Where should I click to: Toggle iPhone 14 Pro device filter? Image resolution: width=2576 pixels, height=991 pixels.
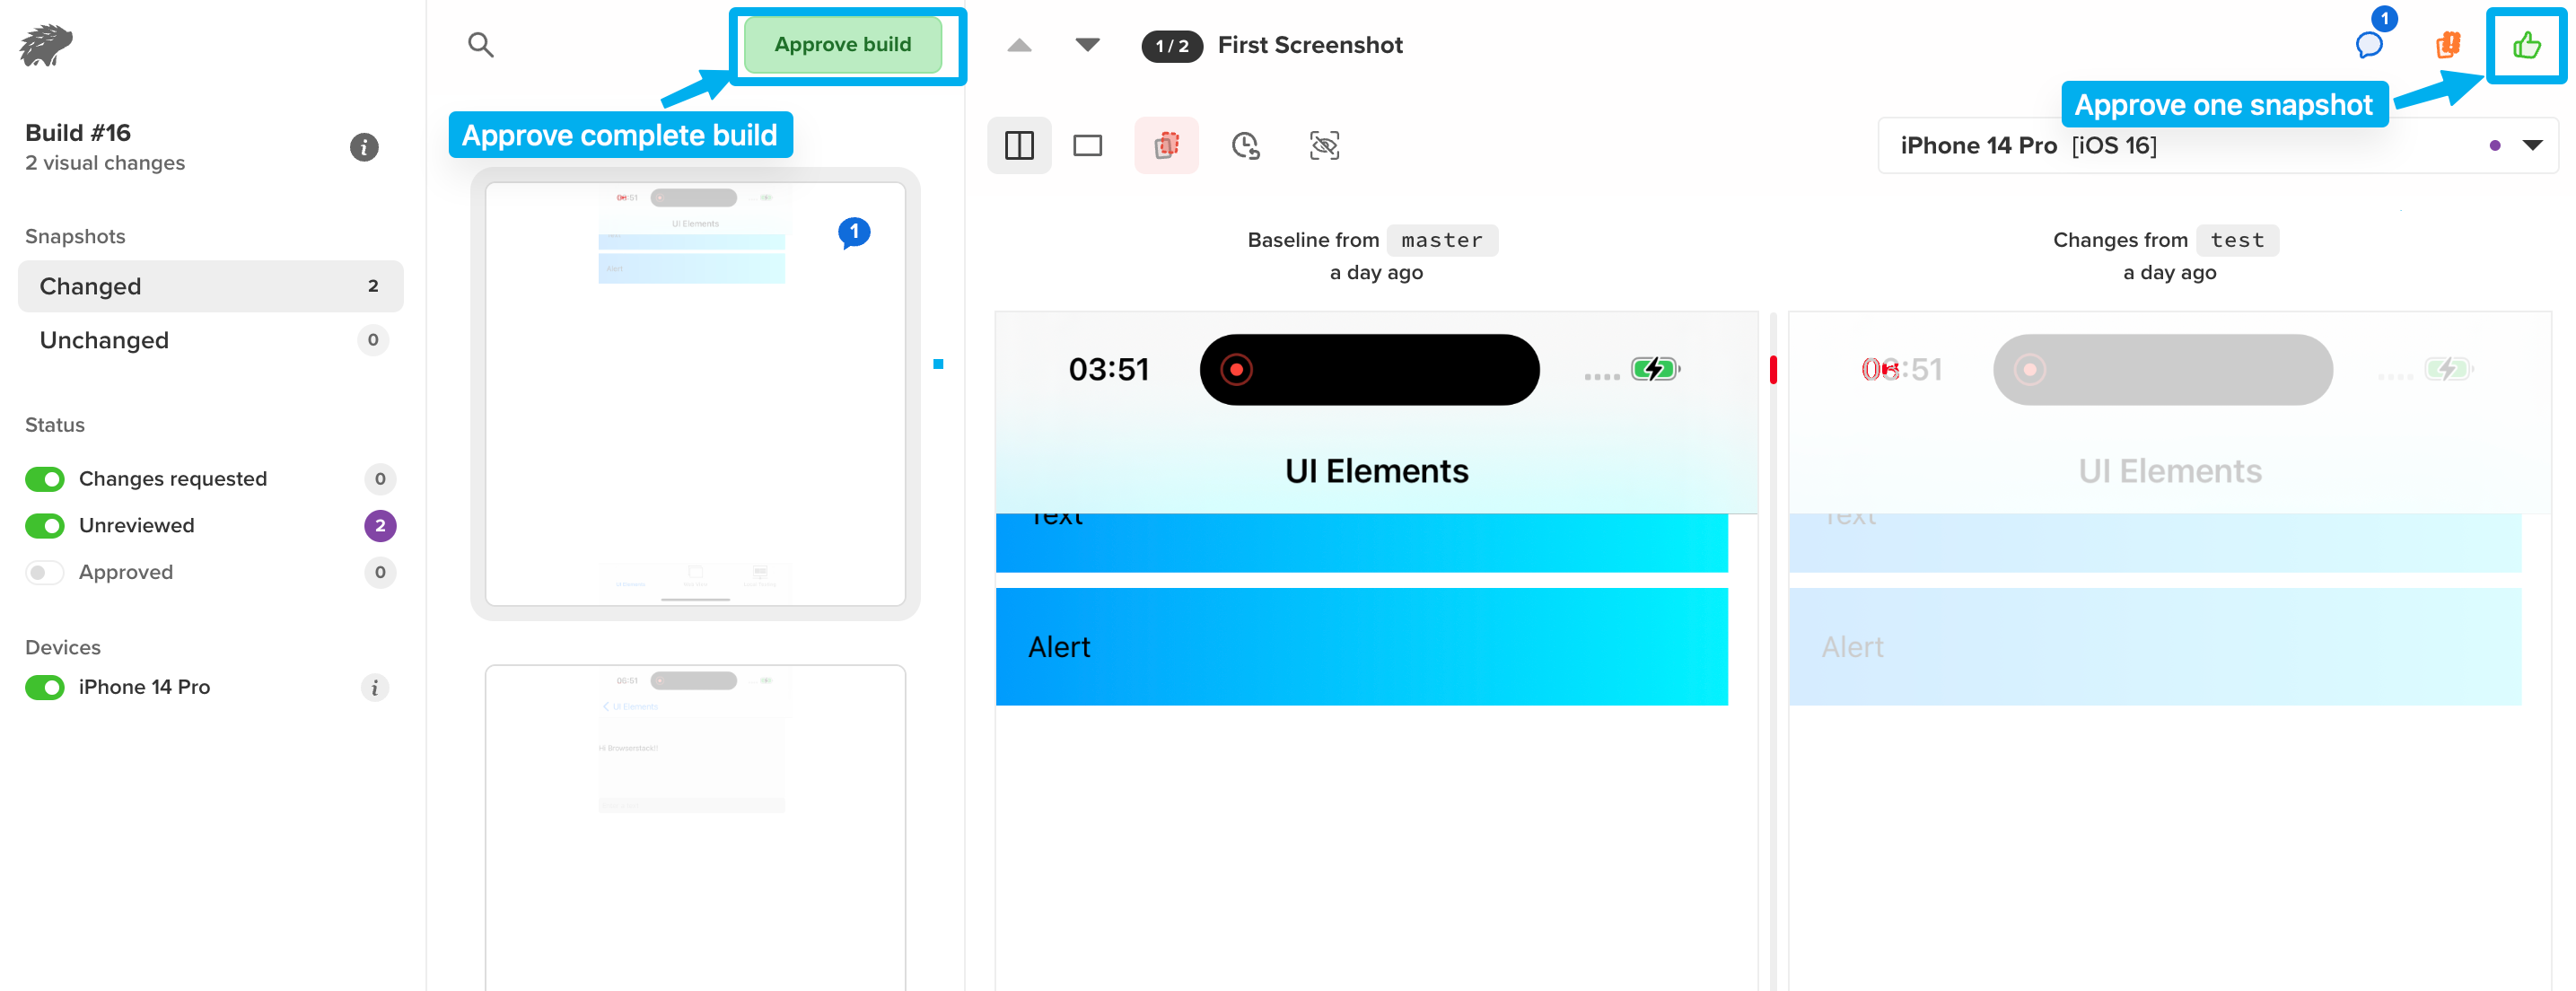tap(45, 687)
